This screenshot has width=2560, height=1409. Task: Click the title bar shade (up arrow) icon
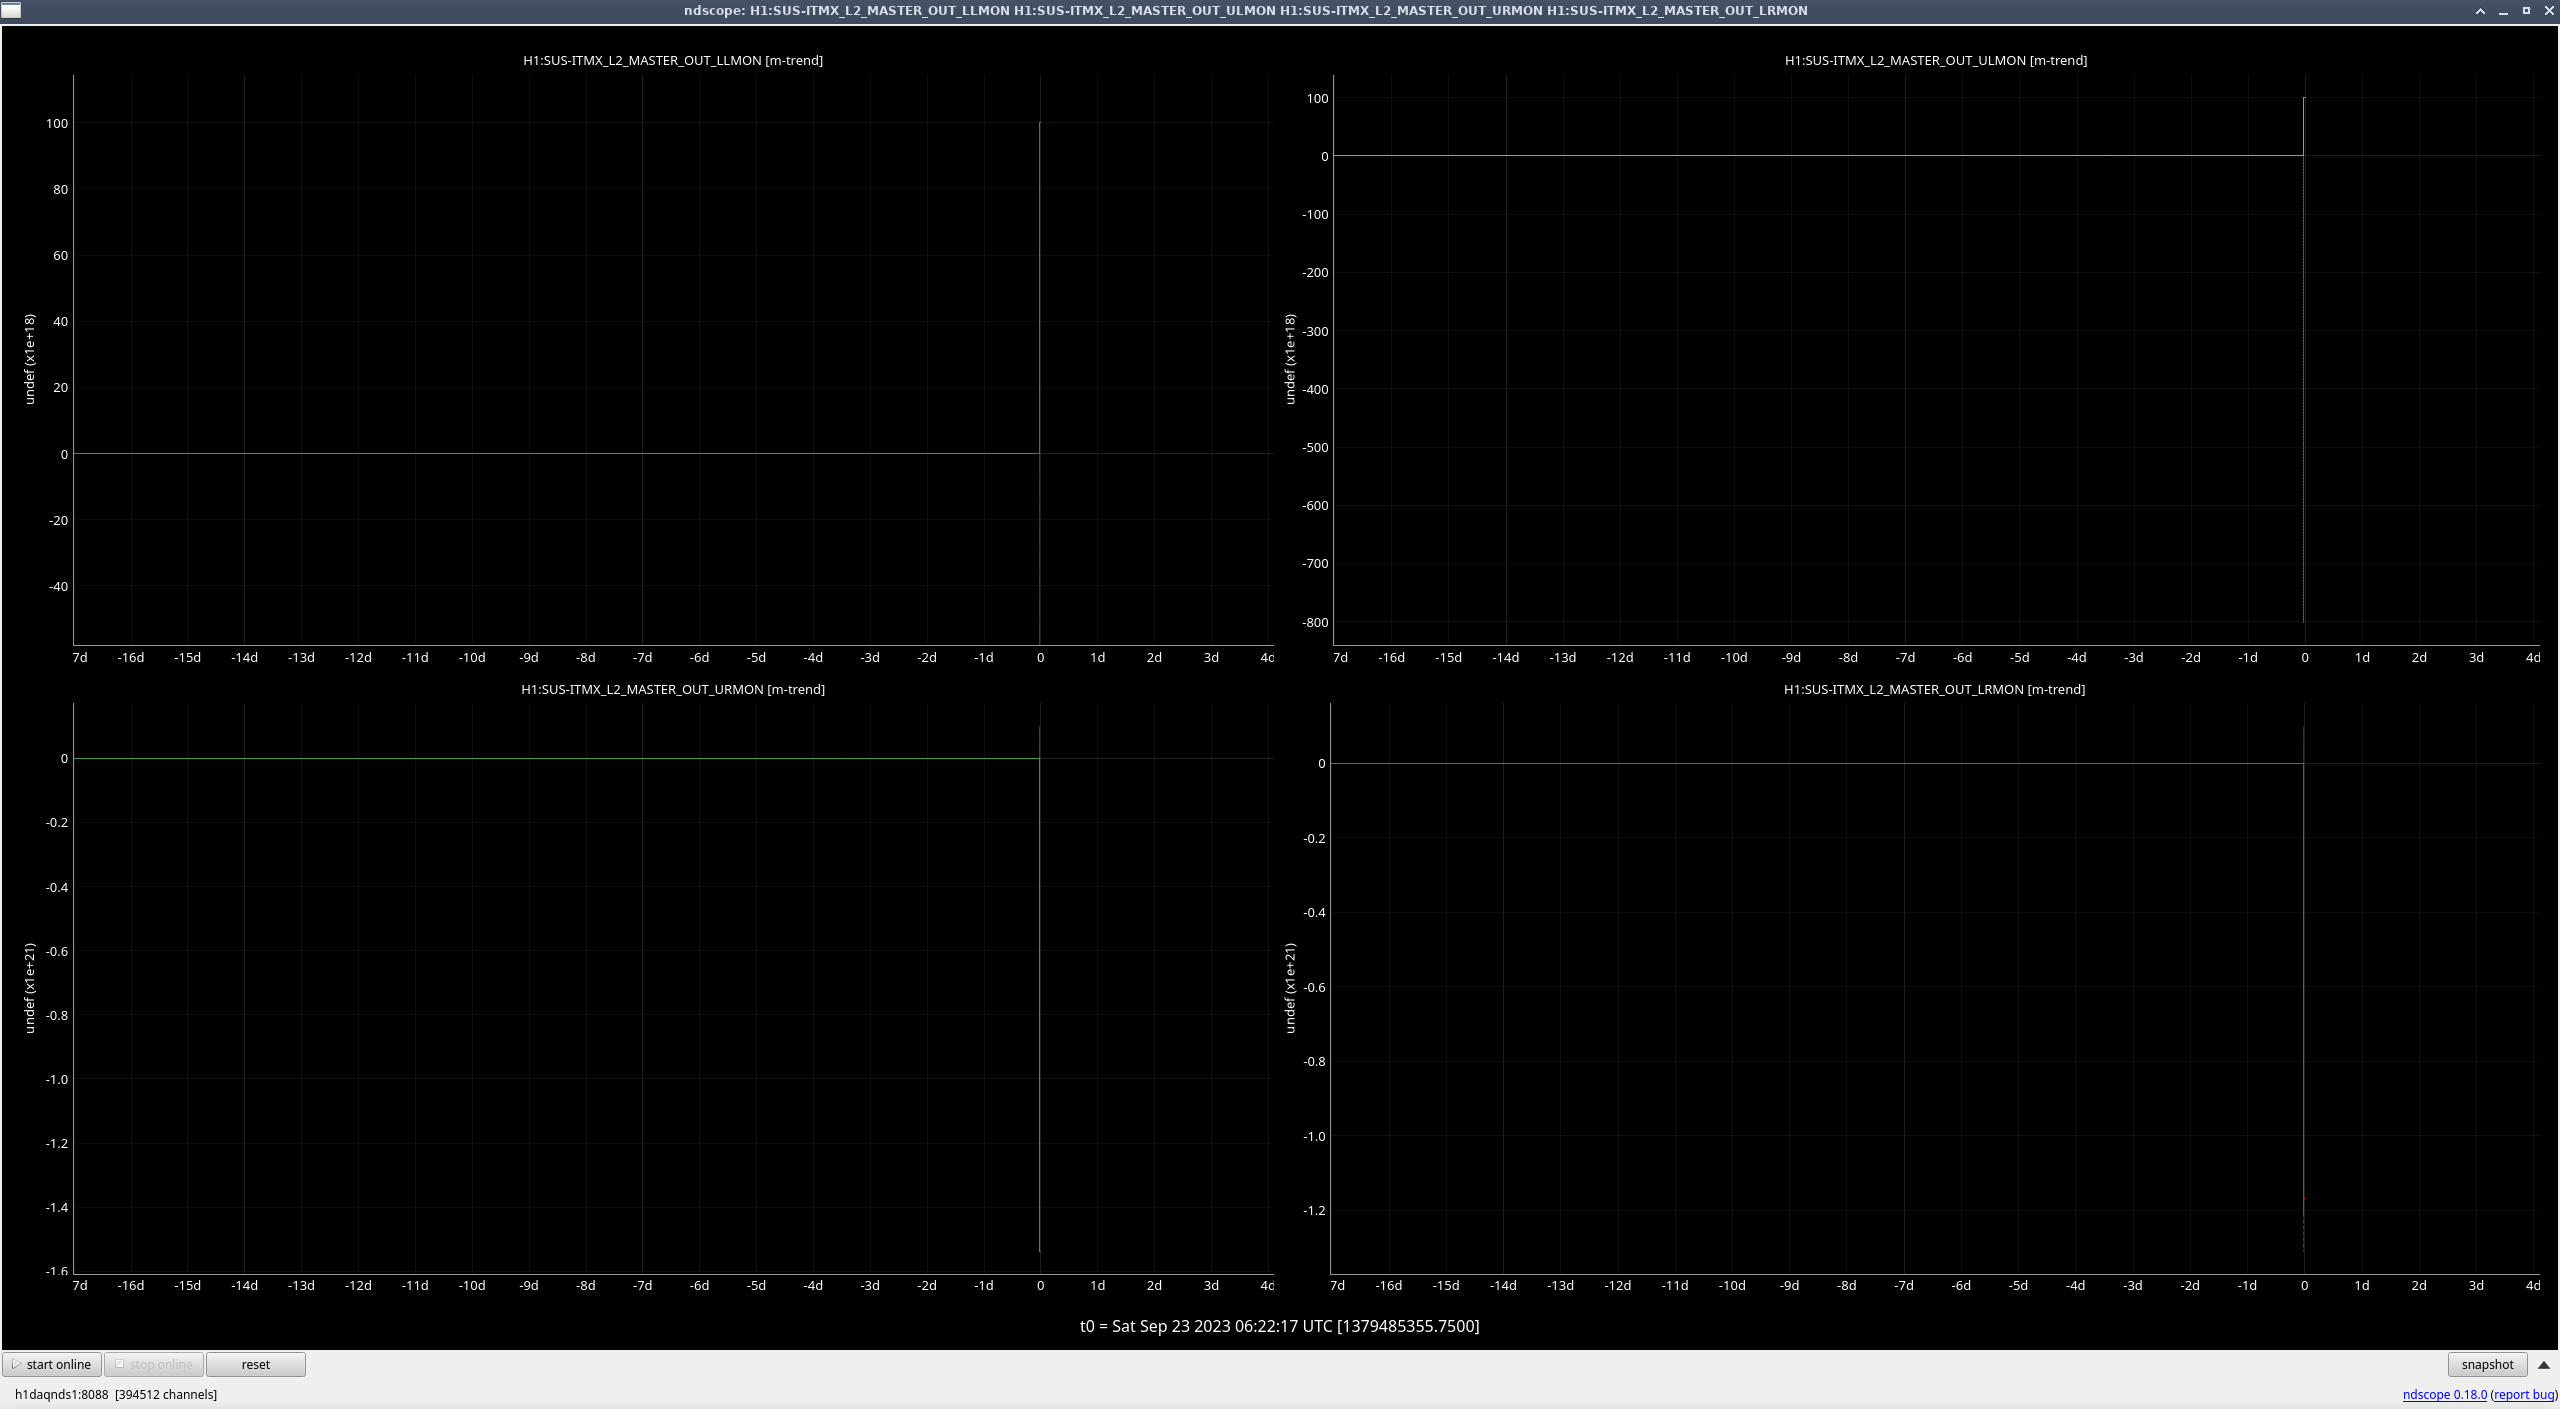[2480, 11]
